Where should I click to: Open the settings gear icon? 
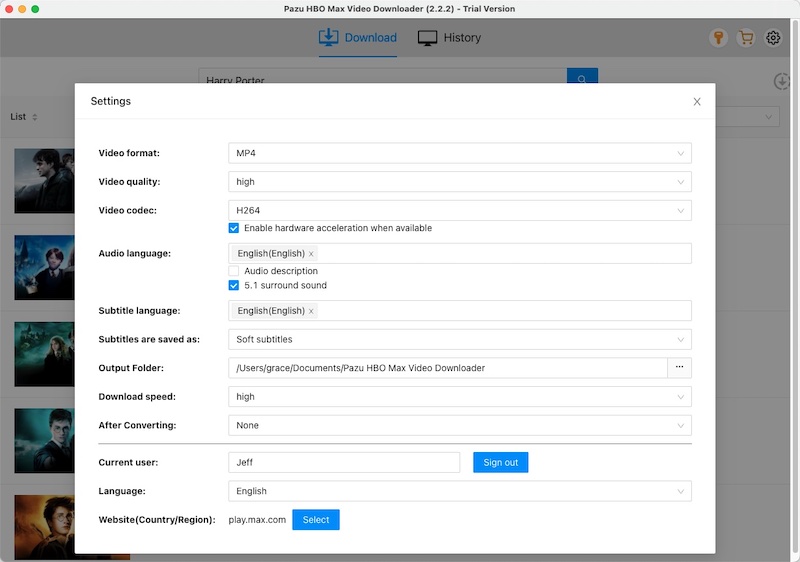[x=773, y=38]
